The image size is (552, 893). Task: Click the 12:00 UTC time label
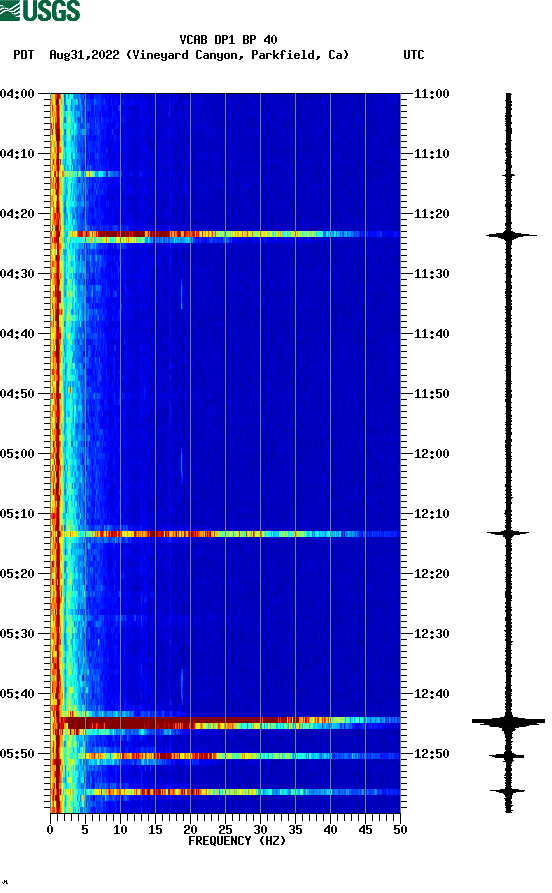pos(432,454)
